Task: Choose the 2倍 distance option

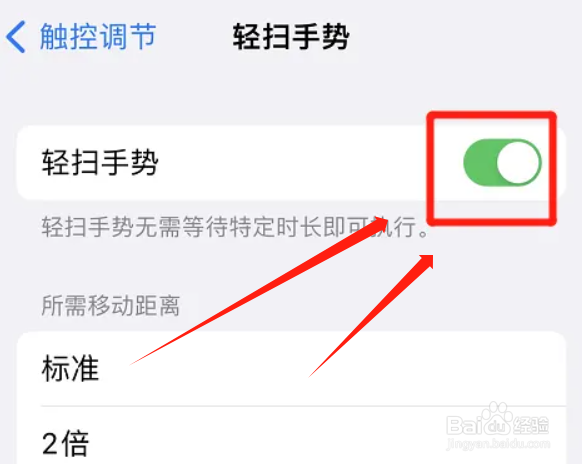Action: coord(291,435)
